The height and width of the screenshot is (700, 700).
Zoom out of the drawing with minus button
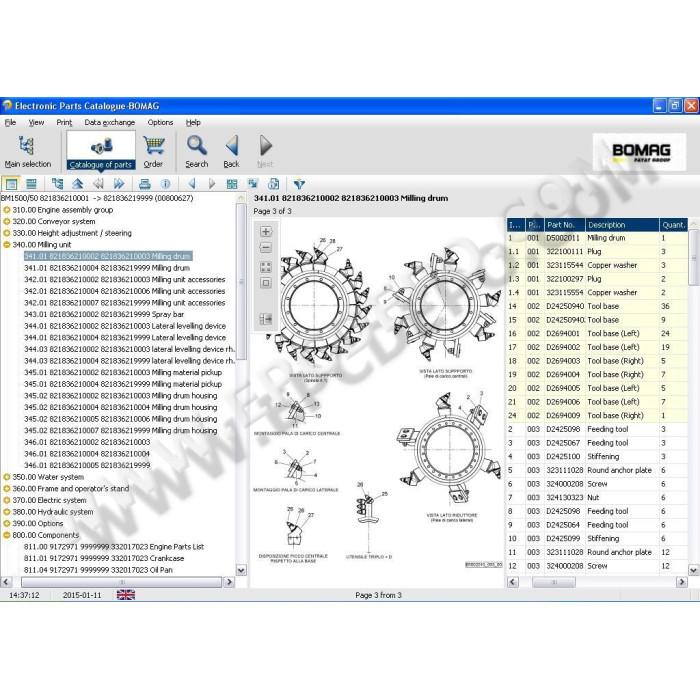266,248
